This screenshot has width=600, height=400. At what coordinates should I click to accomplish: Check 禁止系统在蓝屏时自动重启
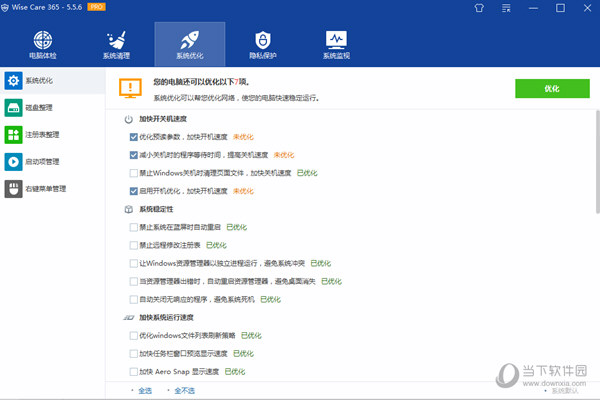pos(134,227)
